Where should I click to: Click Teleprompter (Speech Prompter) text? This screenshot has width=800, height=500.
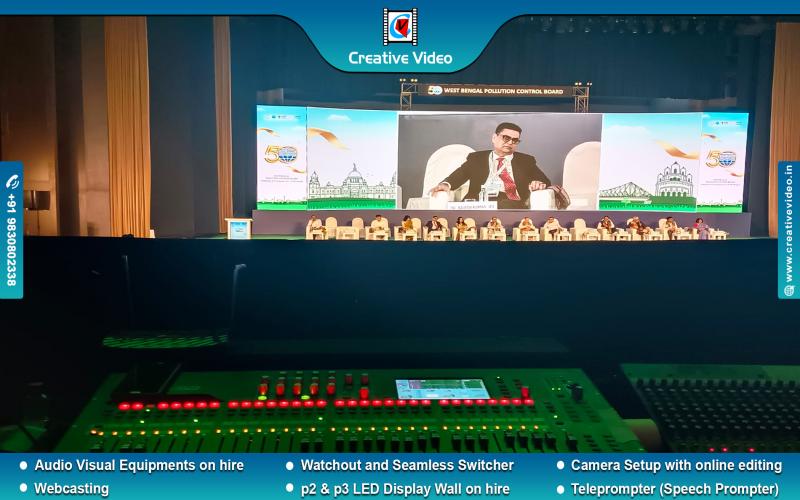674,489
